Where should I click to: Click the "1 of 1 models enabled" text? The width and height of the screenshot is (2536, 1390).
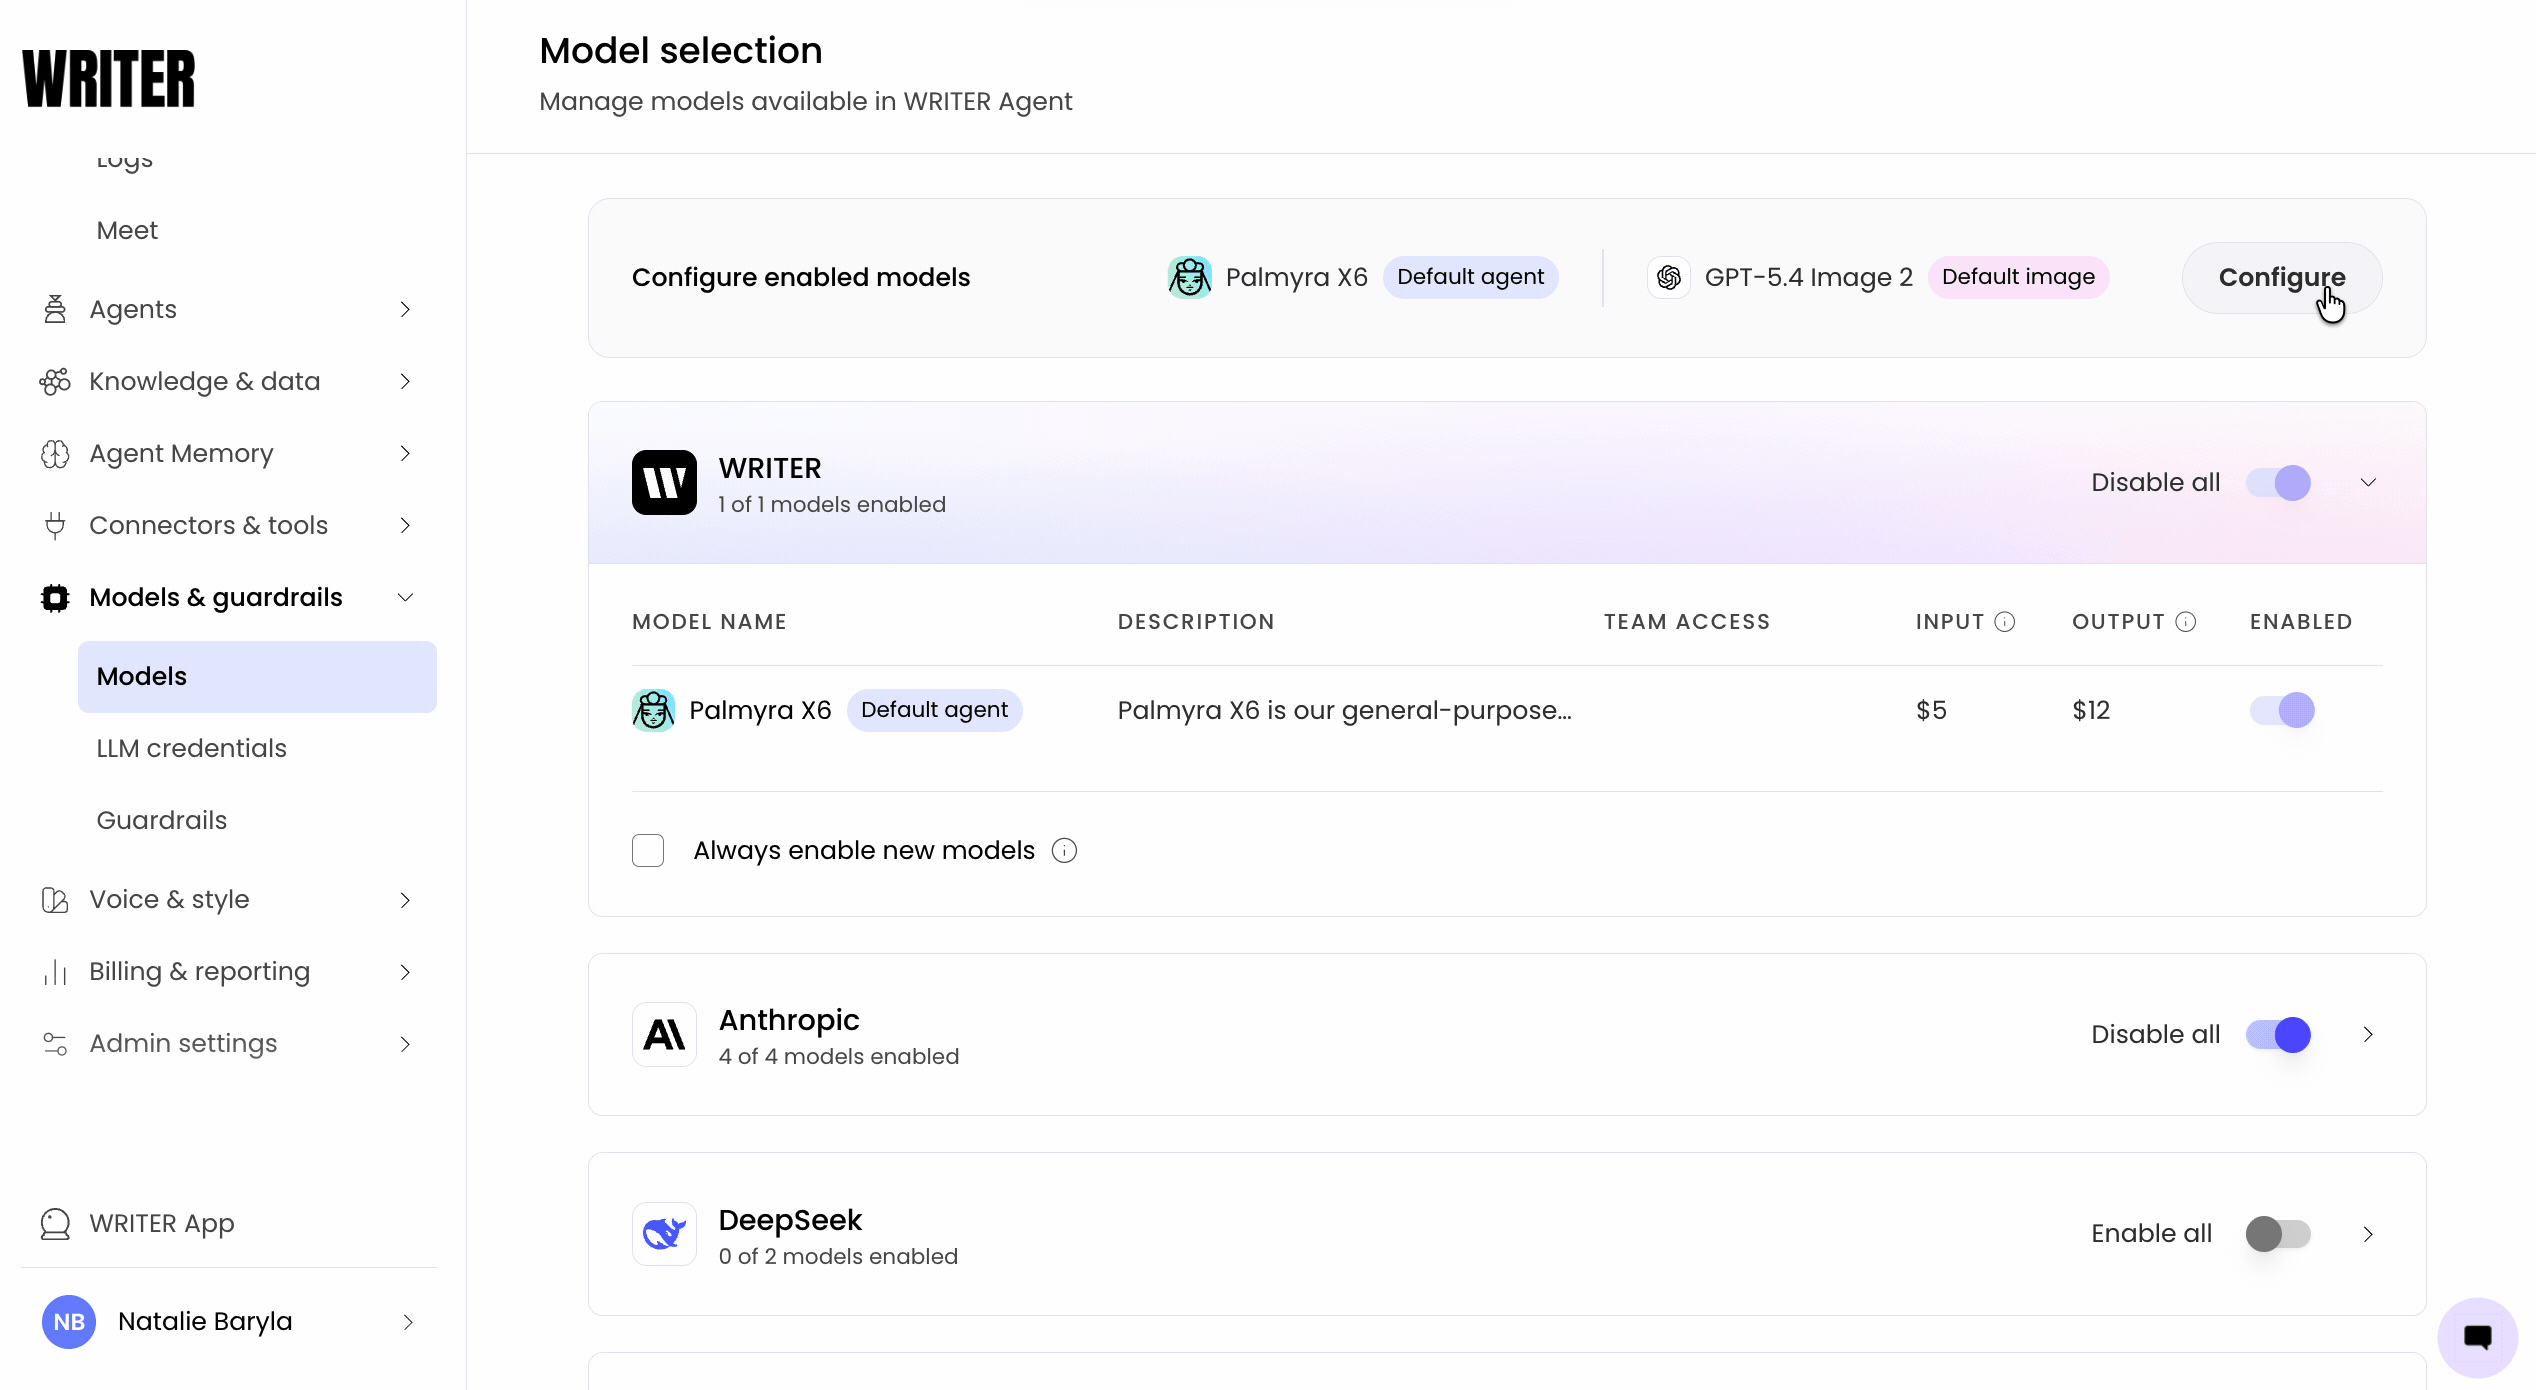point(832,505)
